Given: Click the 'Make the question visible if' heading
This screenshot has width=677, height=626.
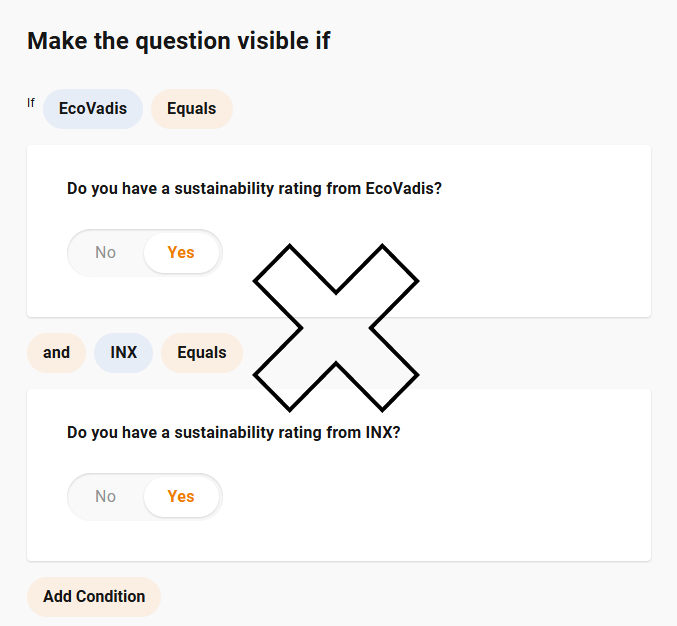Looking at the screenshot, I should click(178, 41).
